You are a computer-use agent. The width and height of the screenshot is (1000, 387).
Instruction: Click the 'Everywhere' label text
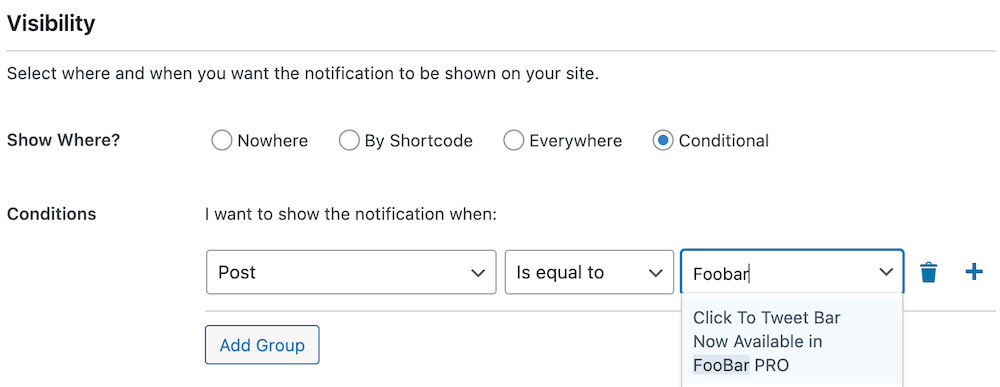[575, 141]
